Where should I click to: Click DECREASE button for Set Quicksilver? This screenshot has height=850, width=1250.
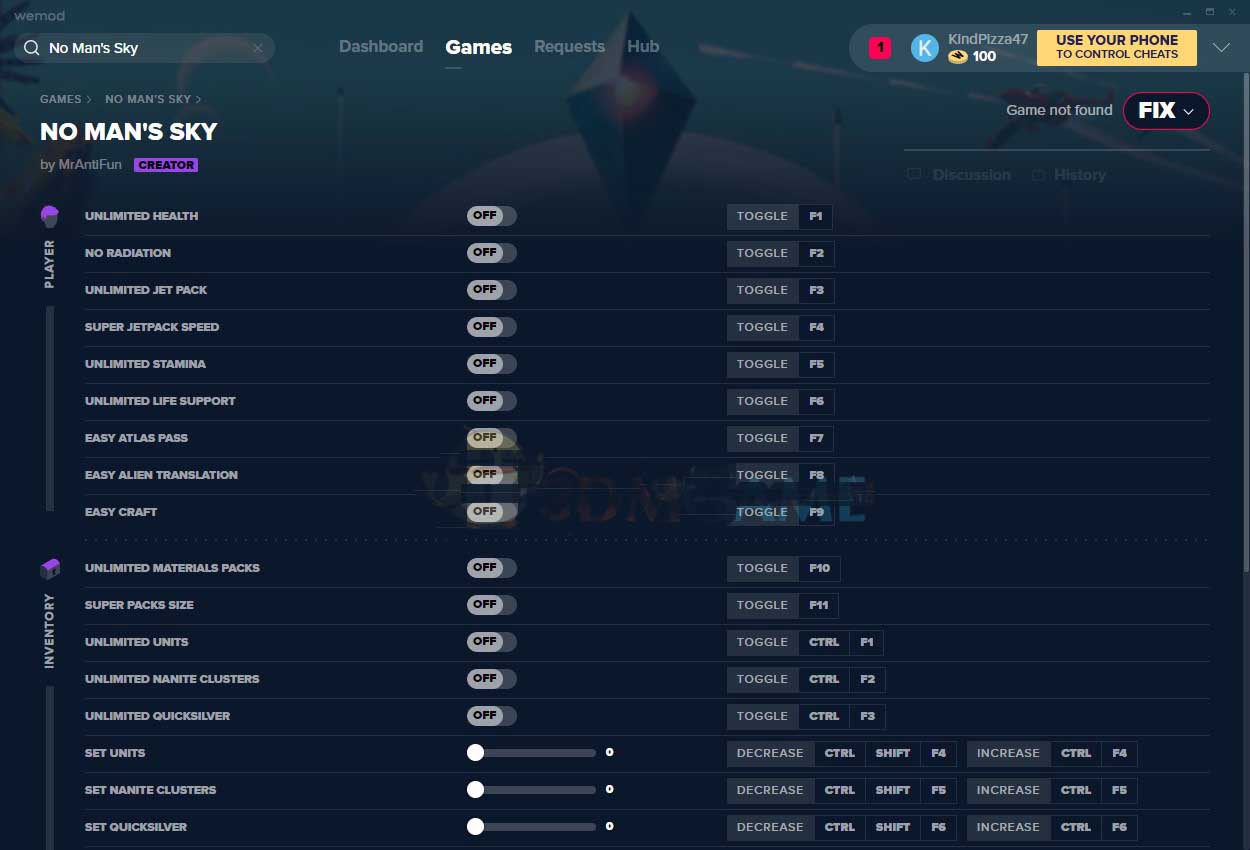(x=770, y=827)
